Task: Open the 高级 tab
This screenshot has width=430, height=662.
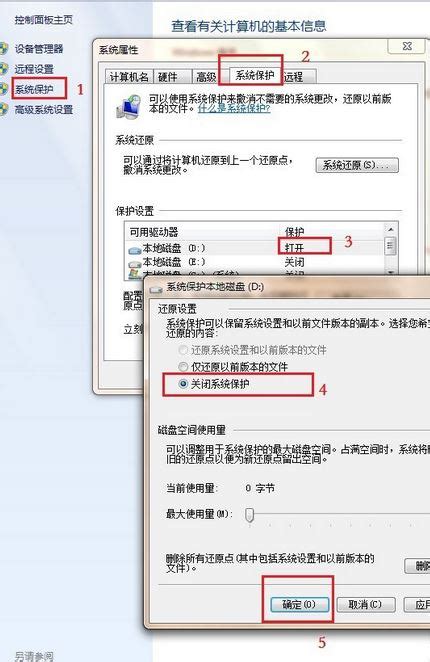Action: pos(206,77)
